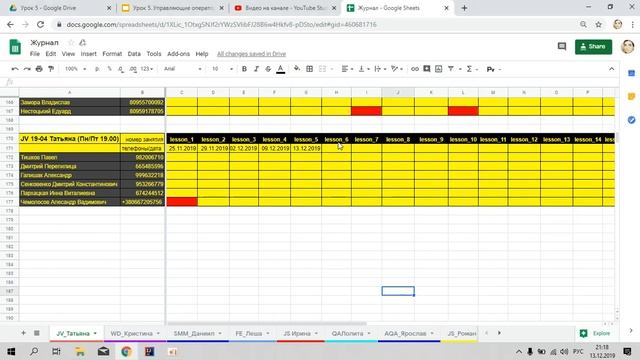Open the horizontal align dropdown
This screenshot has width=640, height=360.
coord(347,69)
